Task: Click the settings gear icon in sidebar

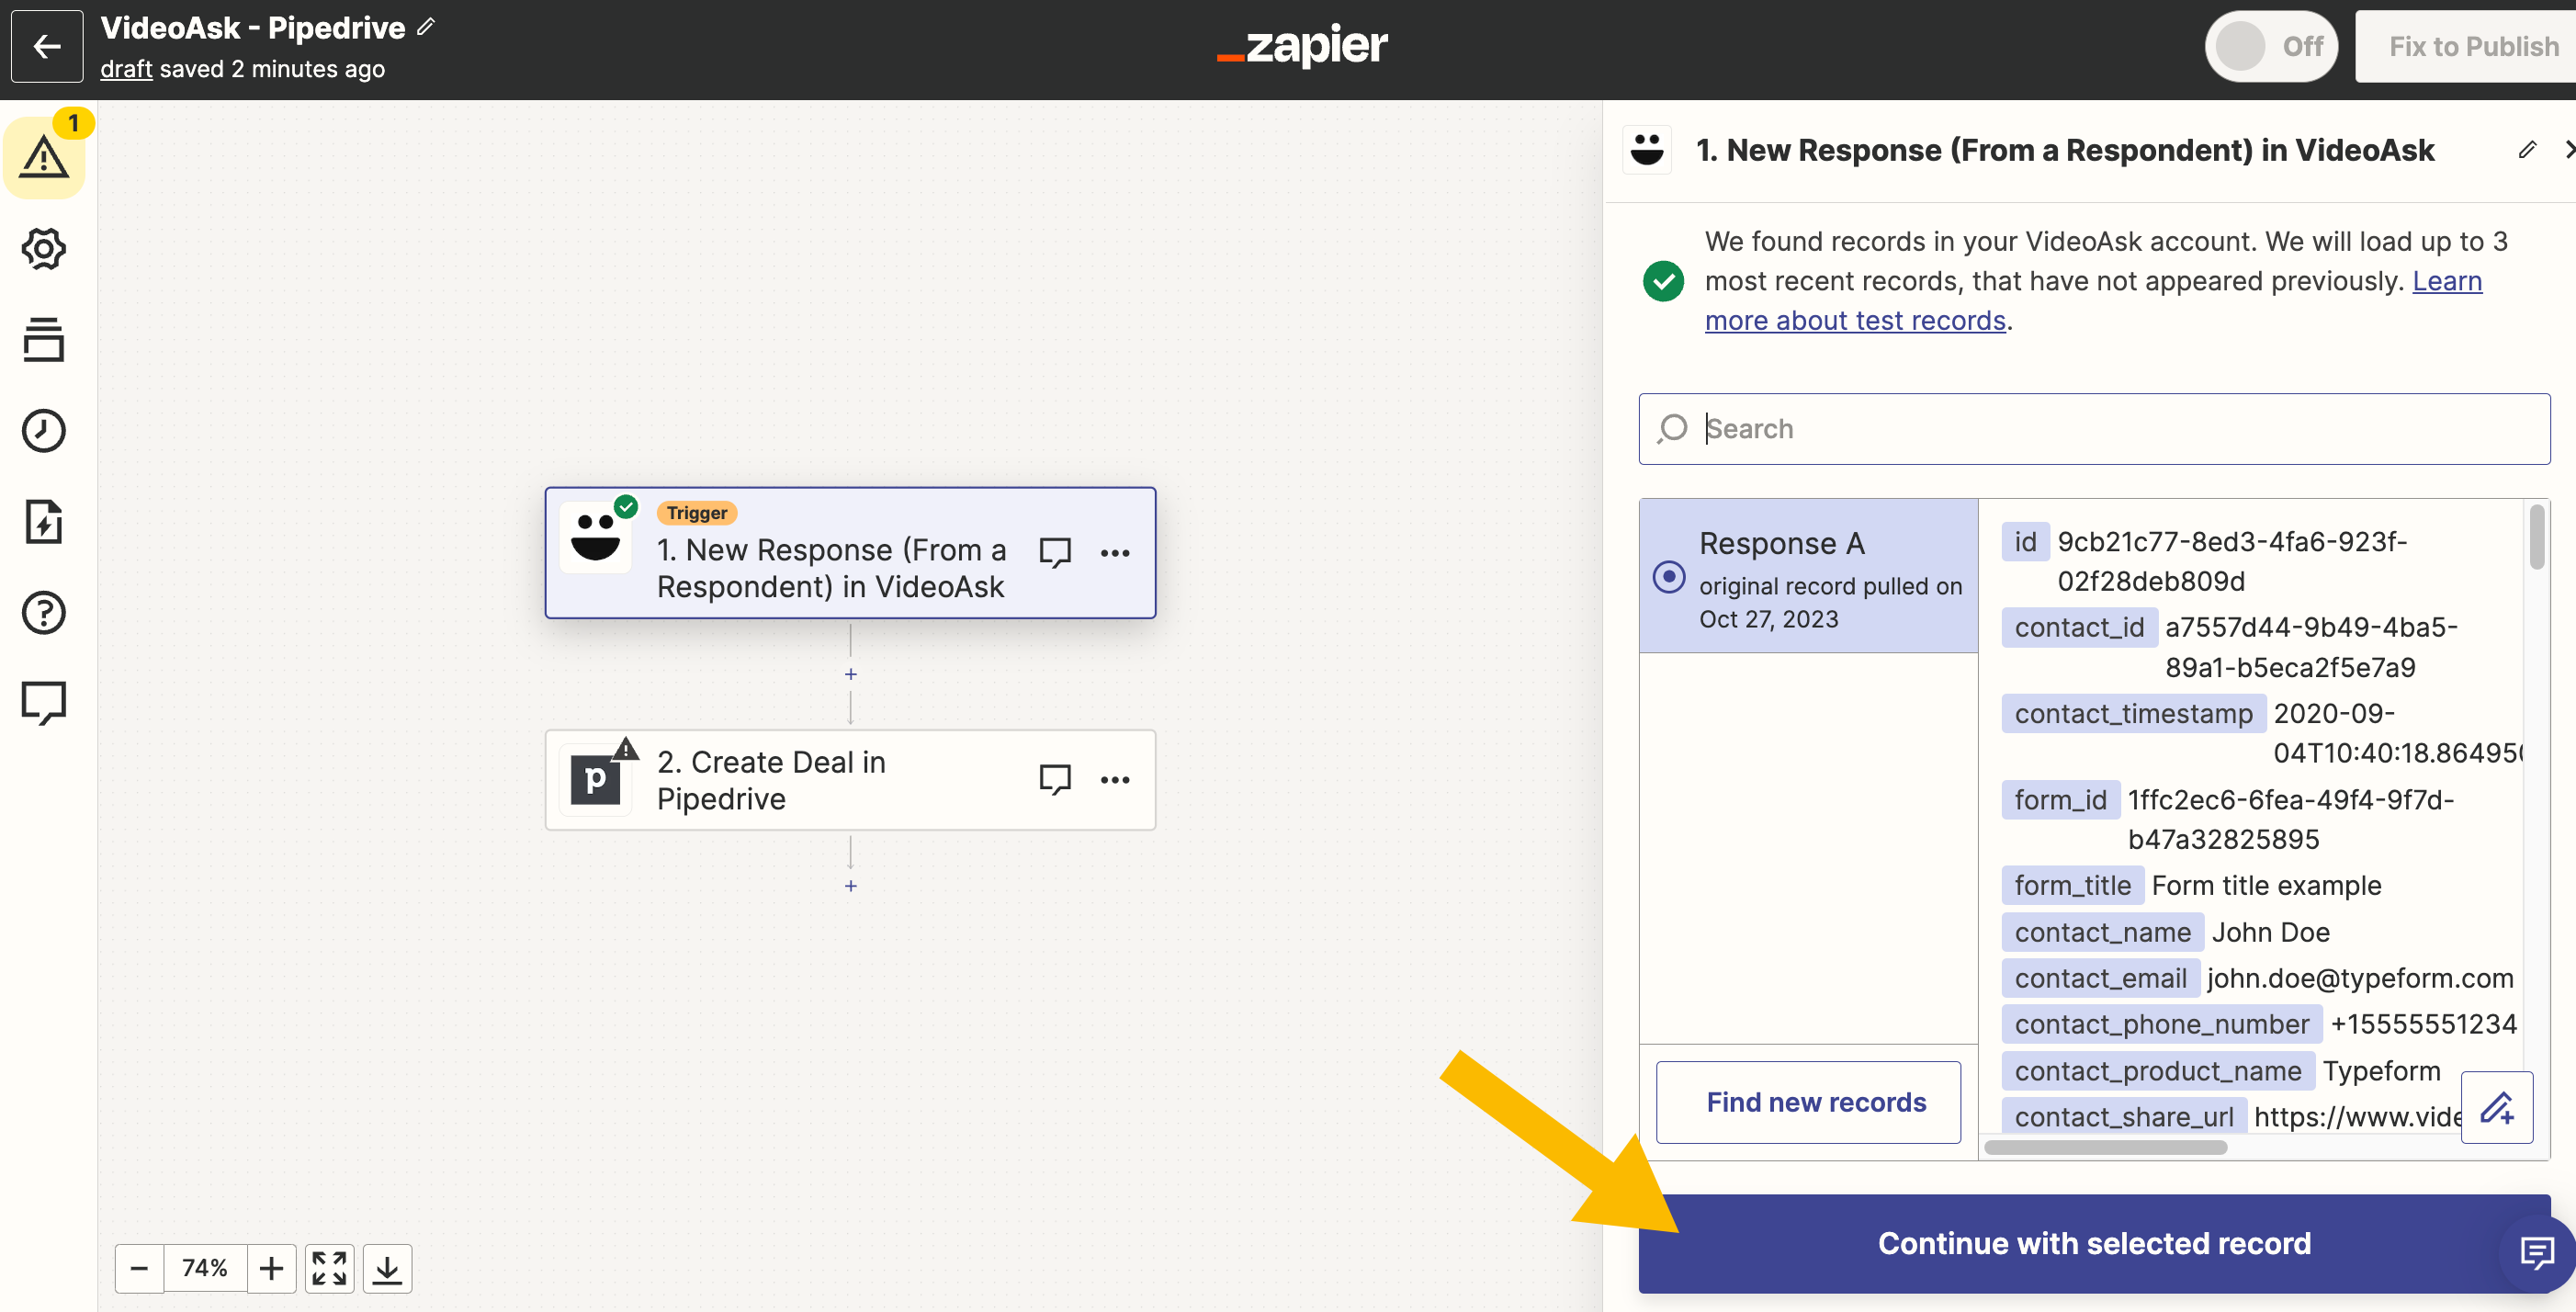Action: (43, 248)
